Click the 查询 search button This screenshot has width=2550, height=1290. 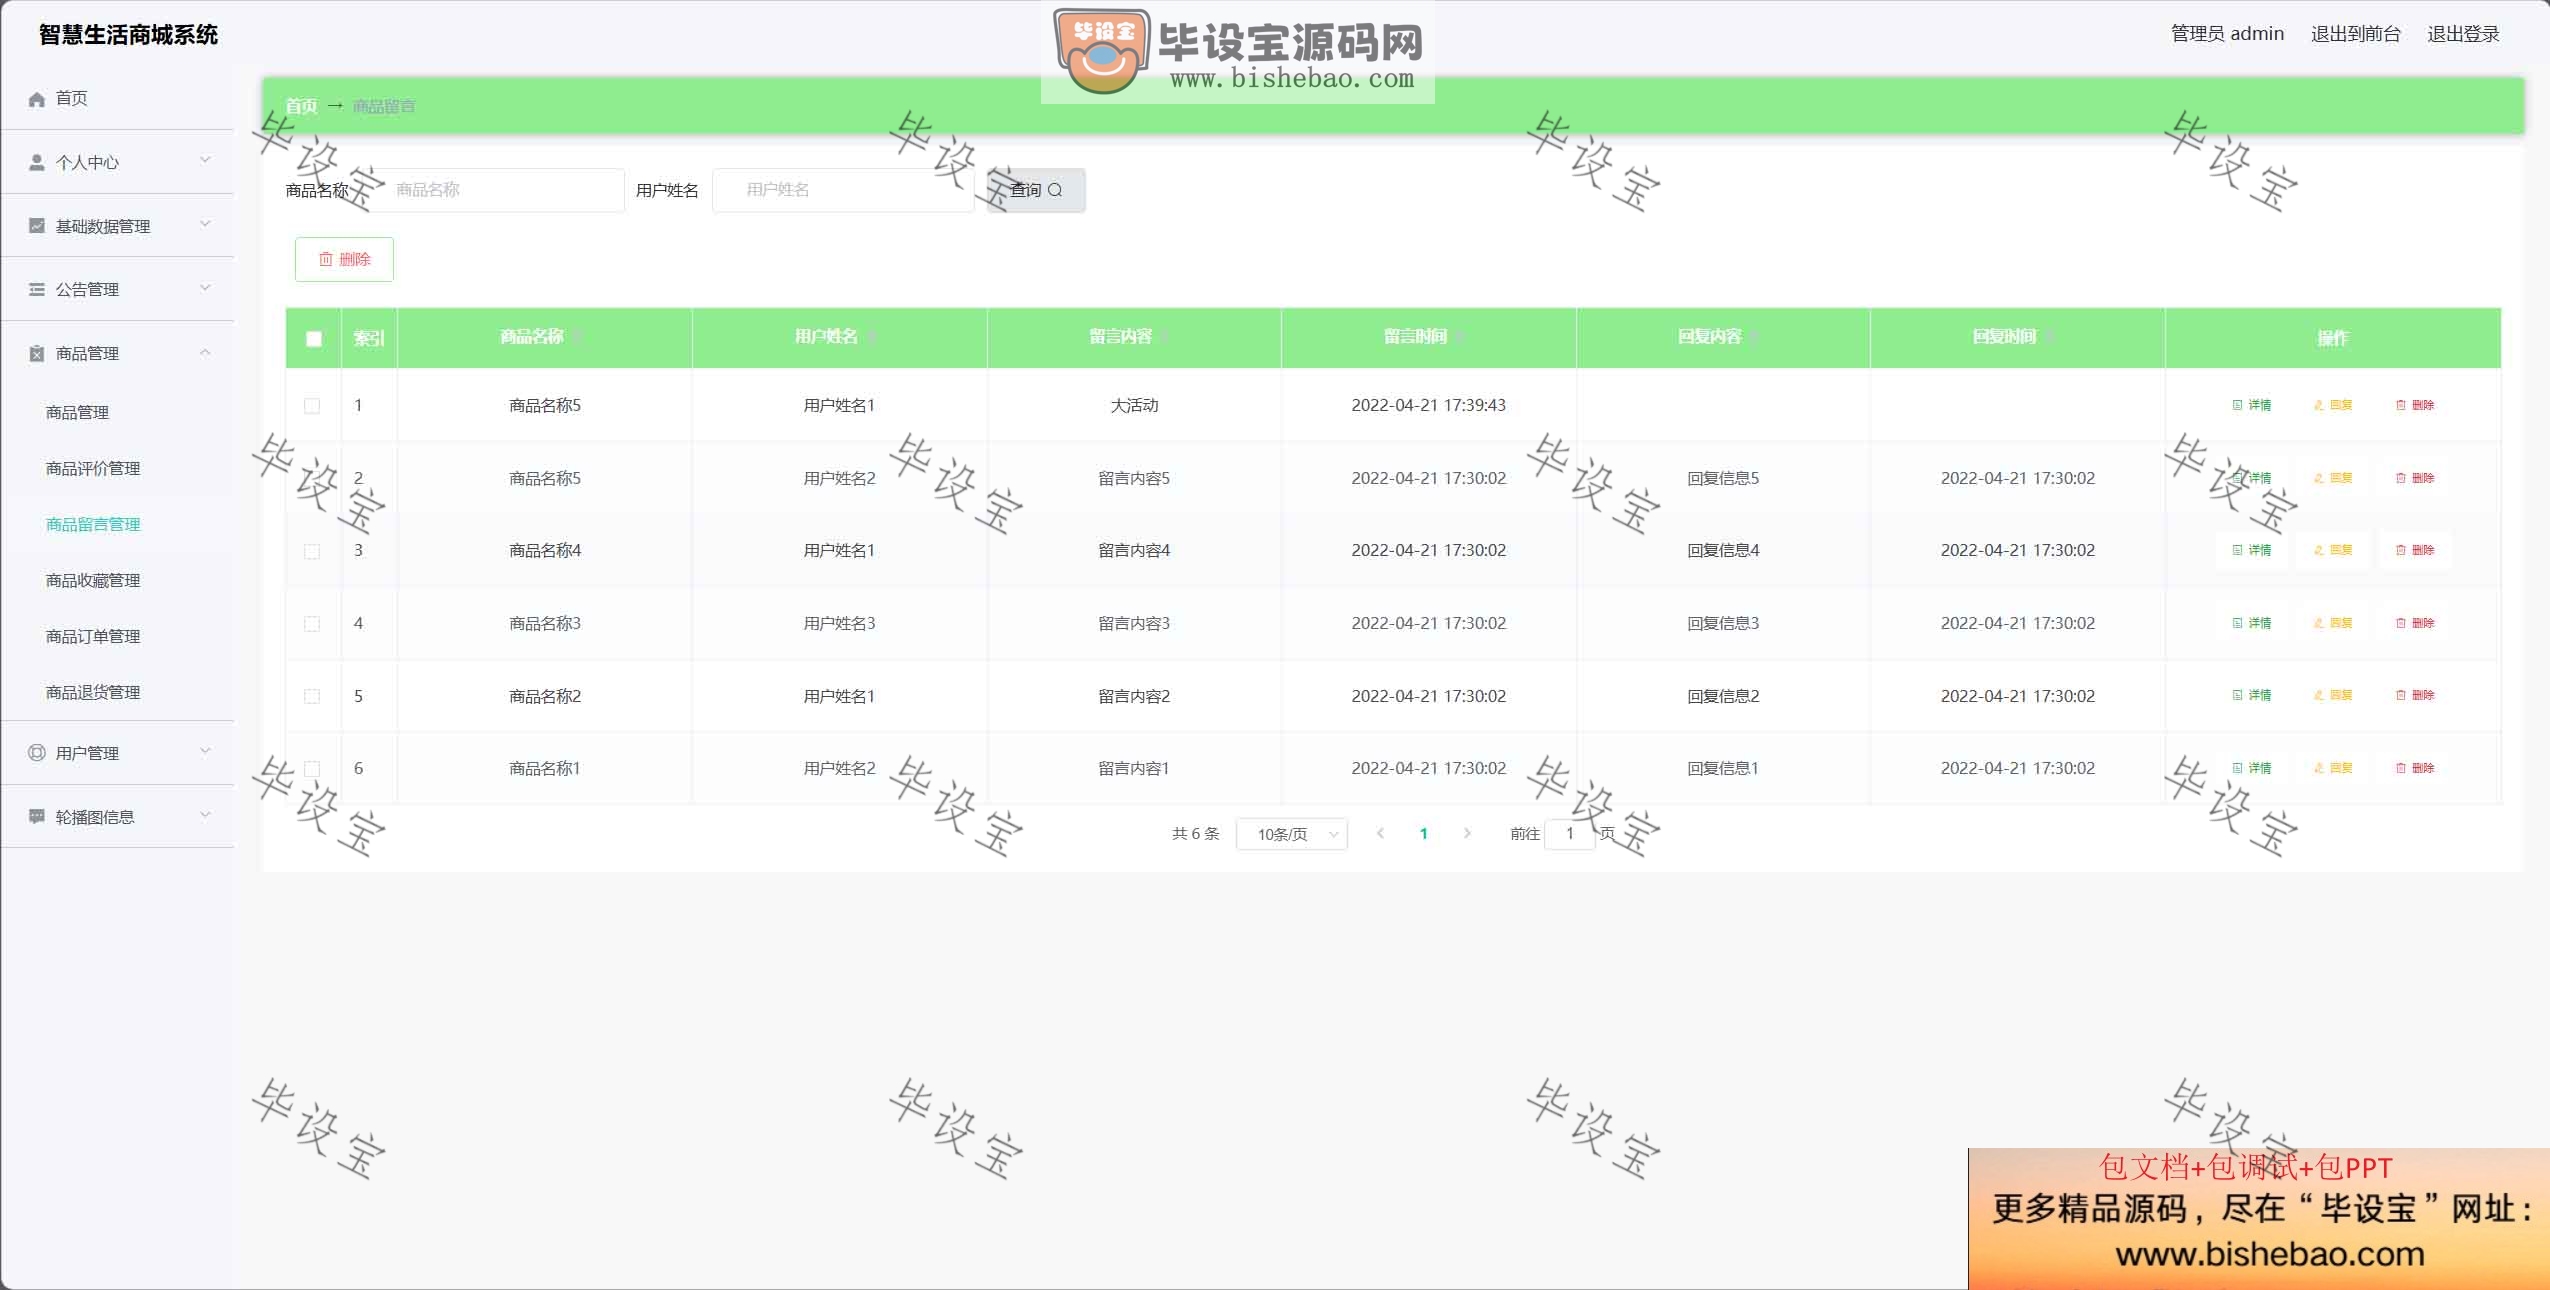[x=1036, y=190]
